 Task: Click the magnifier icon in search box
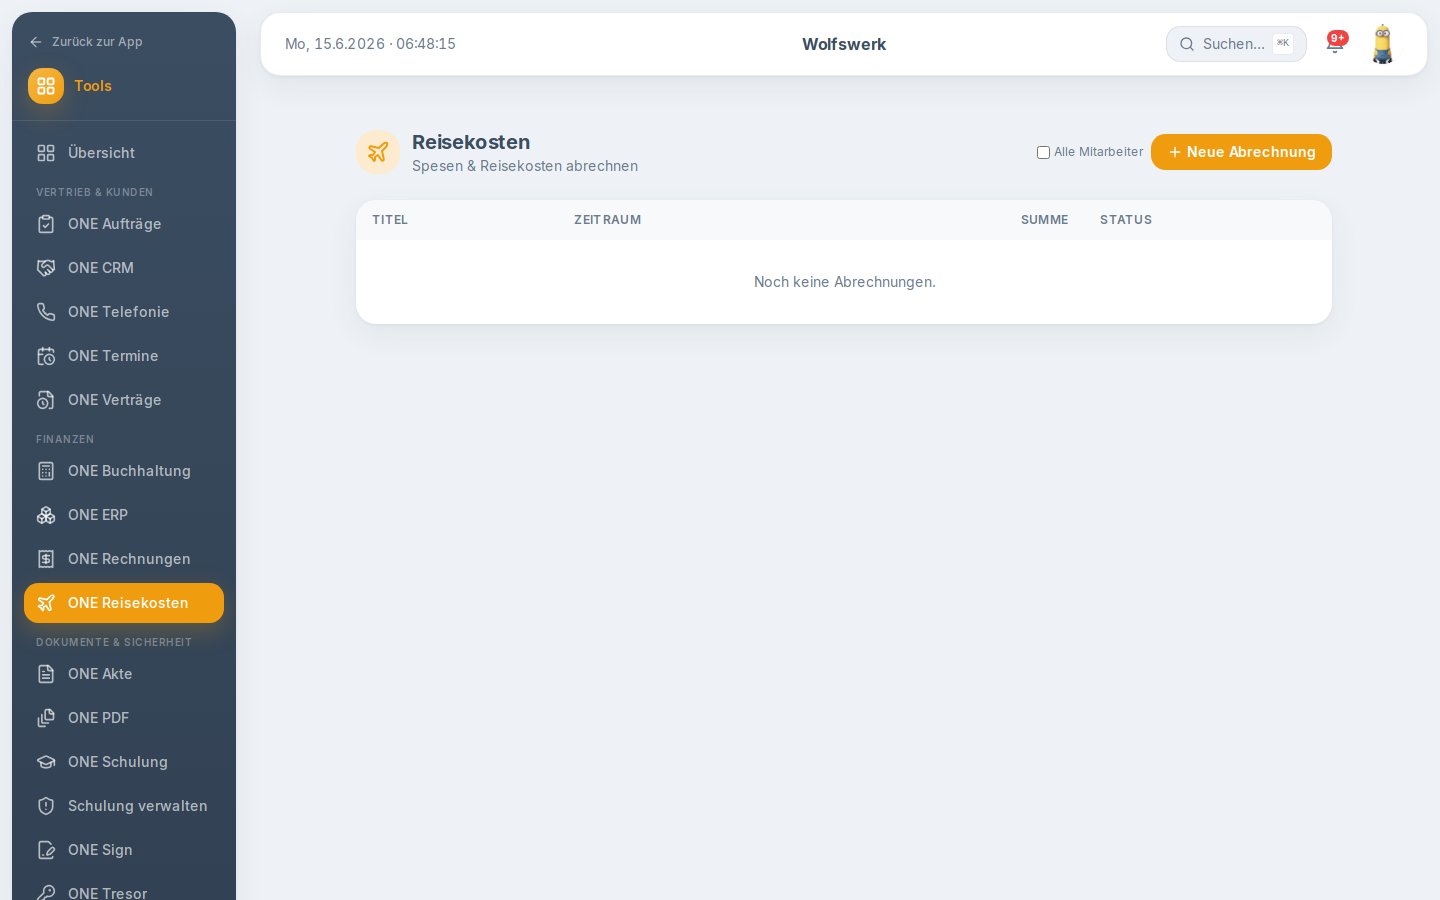tap(1187, 44)
